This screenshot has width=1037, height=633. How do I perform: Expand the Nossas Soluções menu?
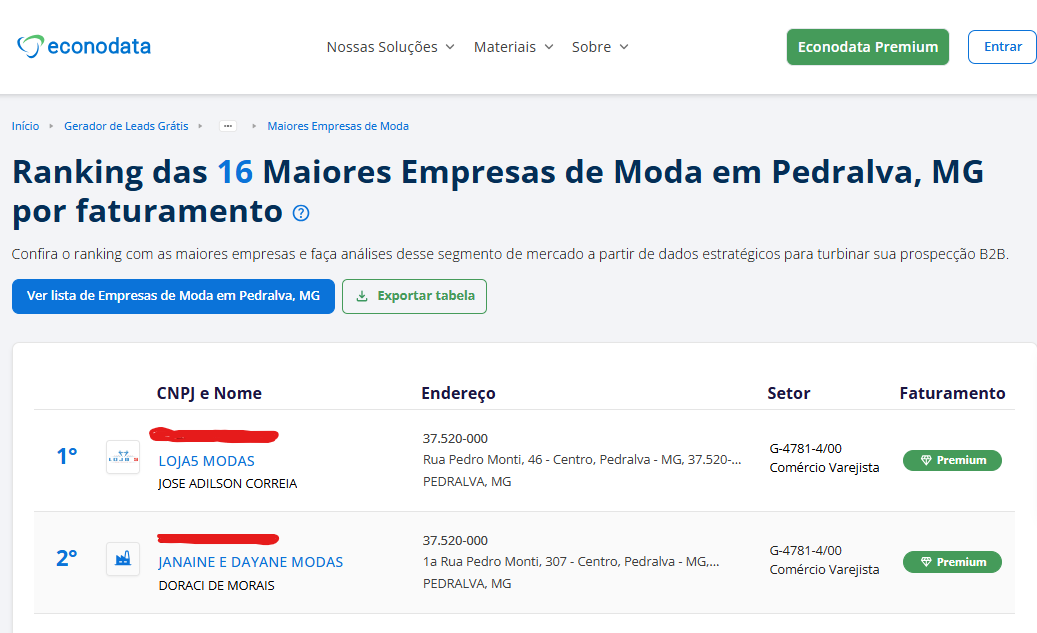[390, 47]
